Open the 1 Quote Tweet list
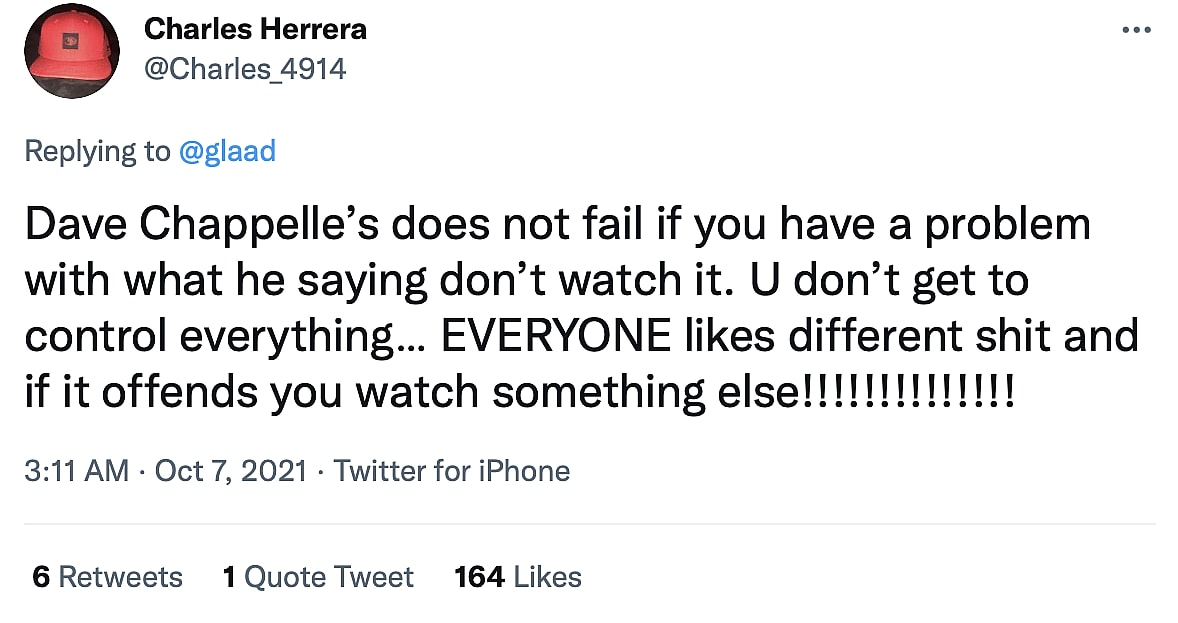The height and width of the screenshot is (623, 1178). [x=318, y=577]
